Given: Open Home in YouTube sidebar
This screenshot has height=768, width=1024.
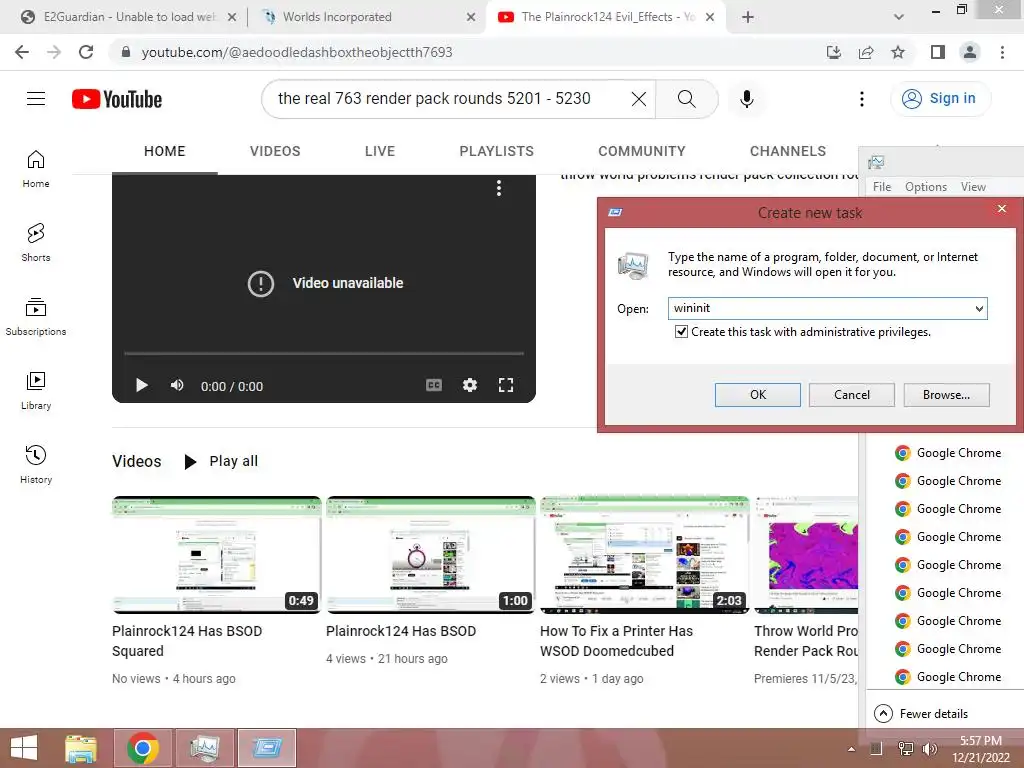Looking at the screenshot, I should [36, 169].
